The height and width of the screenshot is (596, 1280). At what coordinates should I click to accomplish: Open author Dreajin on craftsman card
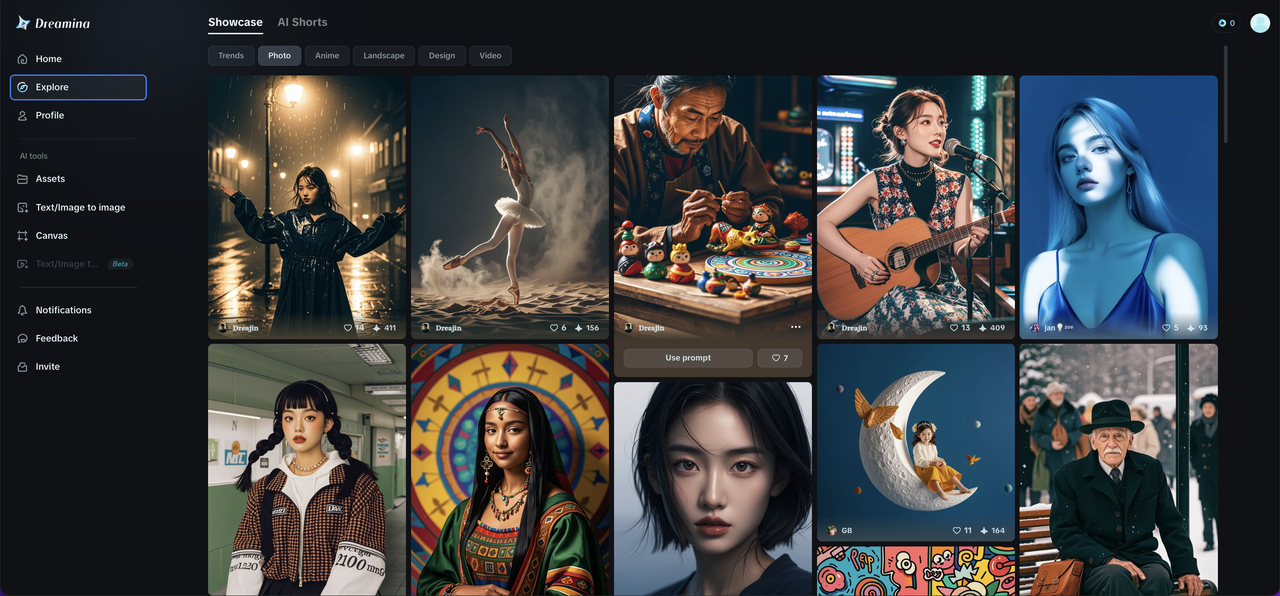[644, 328]
